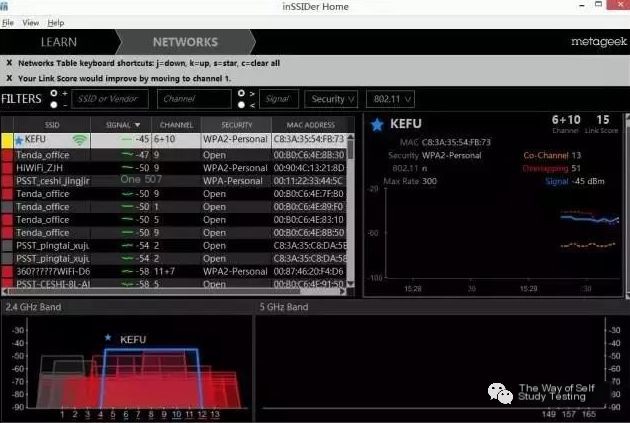Click the table horizontal scrollbar left arrow
The height and width of the screenshot is (423, 630).
[5, 292]
